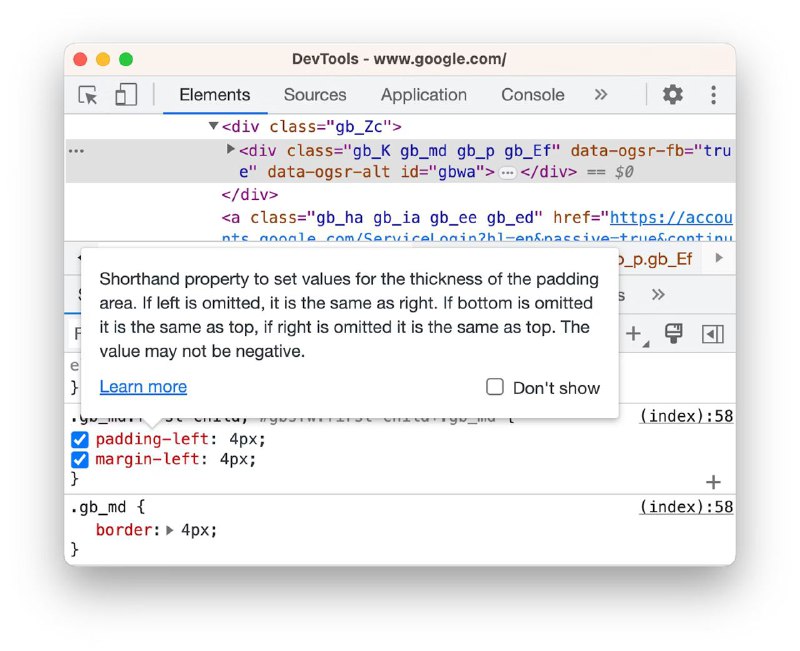Collapse the gb_Zc div node
Screen dimensions: 800x651
pos(214,126)
